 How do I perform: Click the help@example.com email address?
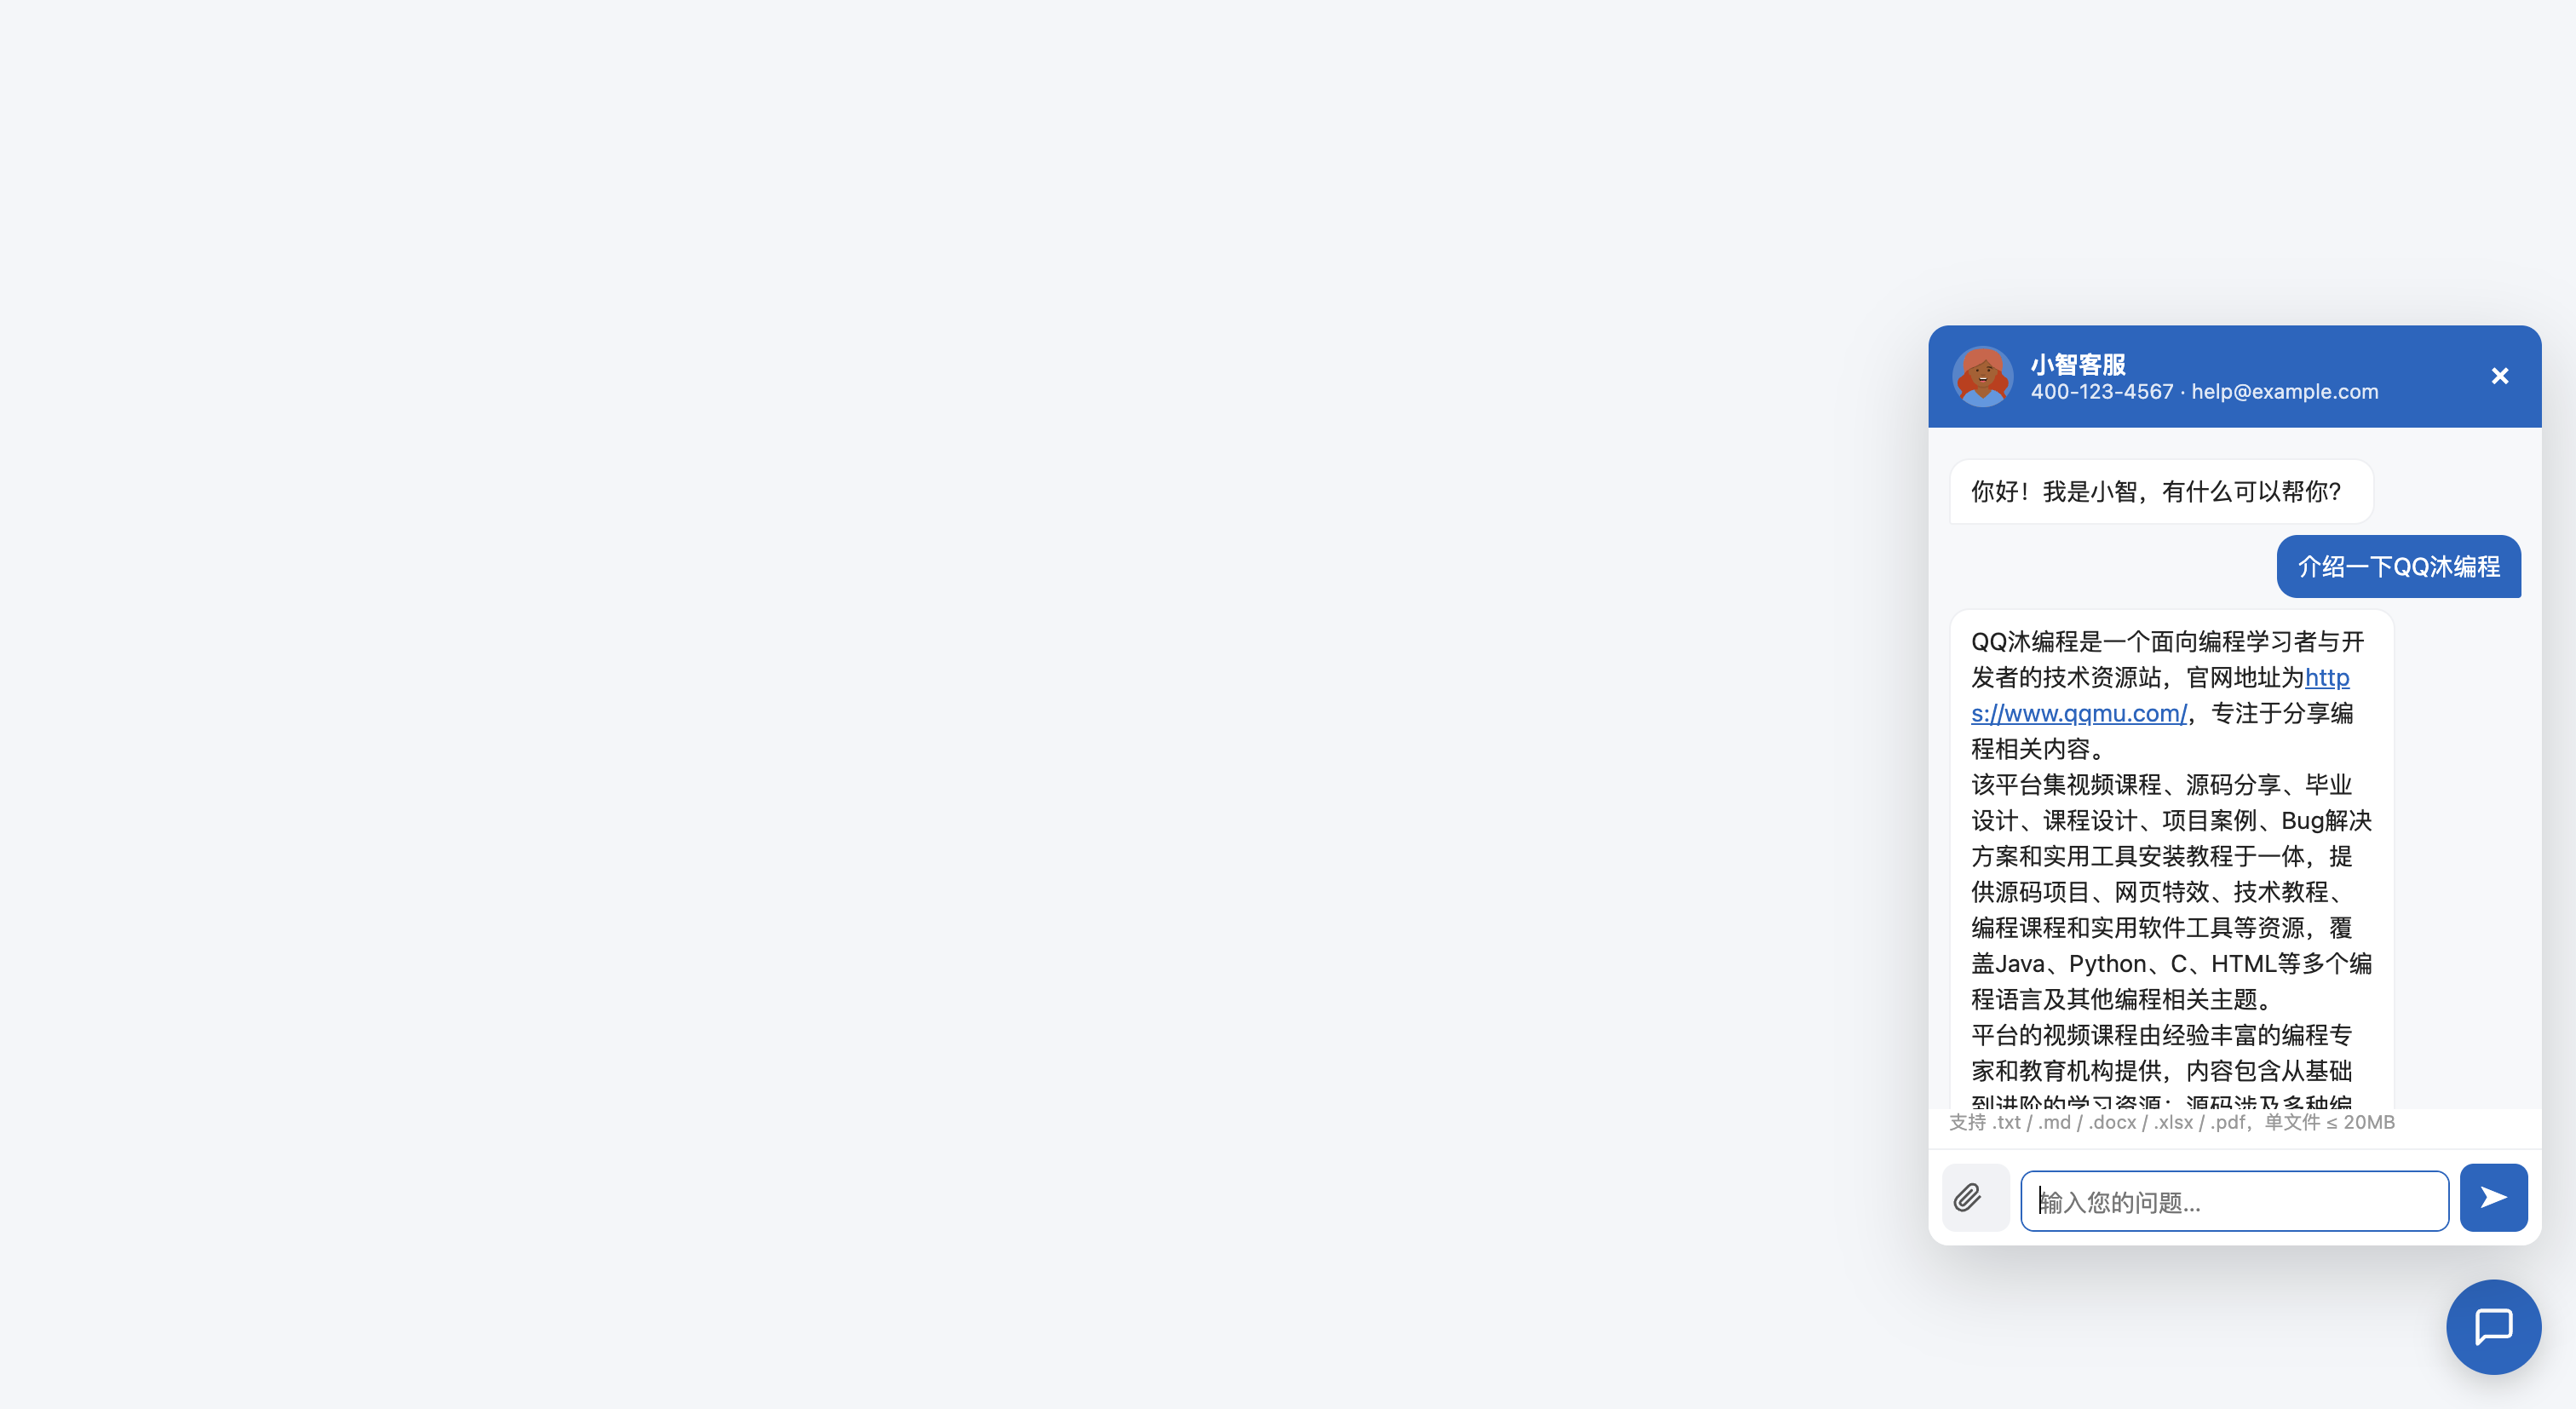coord(2285,392)
